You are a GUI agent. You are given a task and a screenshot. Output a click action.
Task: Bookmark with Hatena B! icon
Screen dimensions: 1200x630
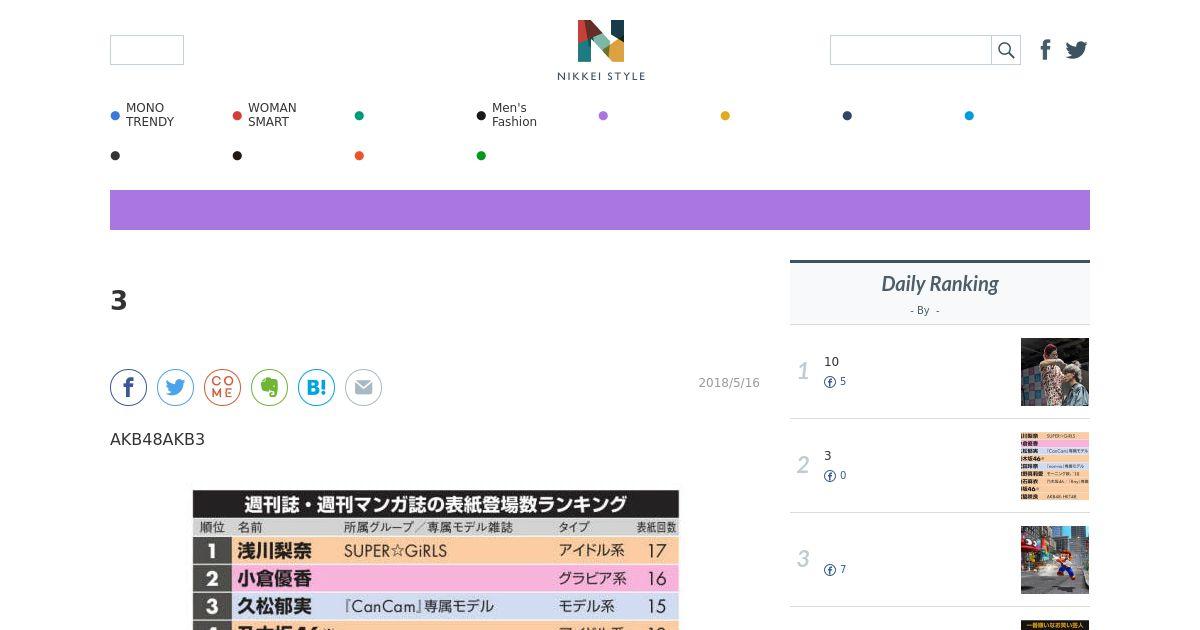tap(316, 387)
